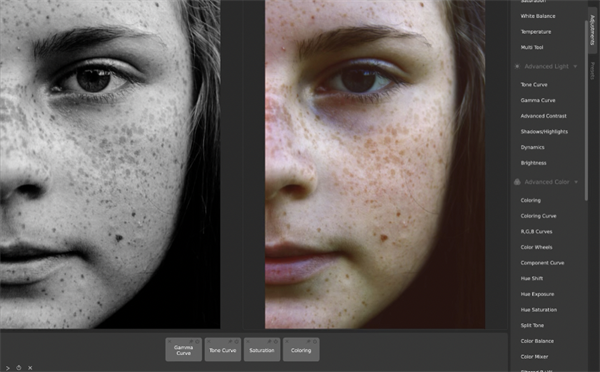Collapse the Advanced Color section arrow

(x=576, y=182)
